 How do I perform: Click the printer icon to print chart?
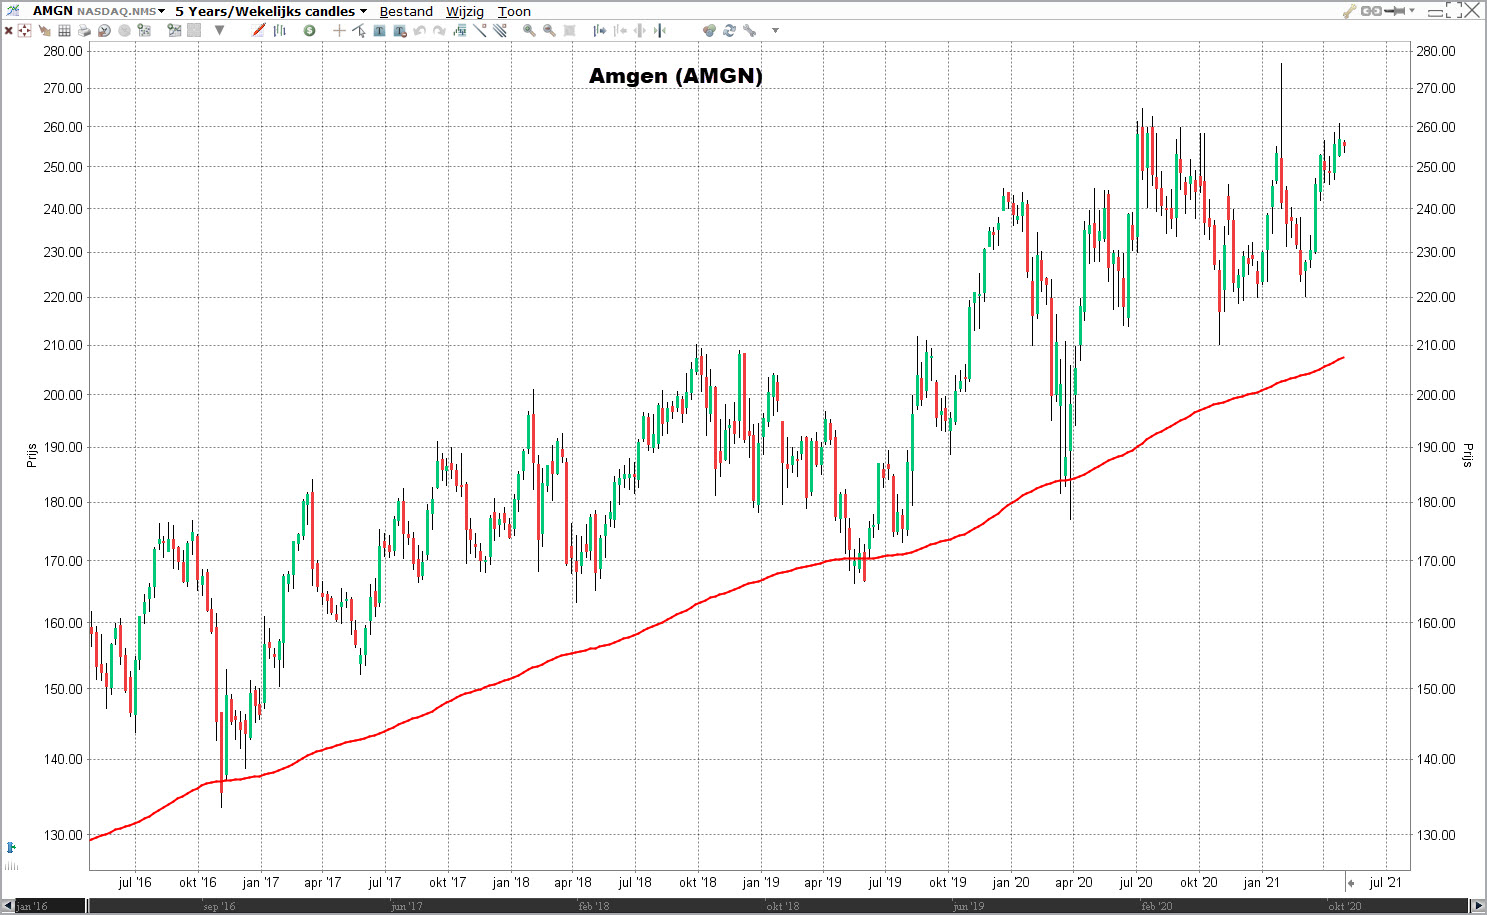84,30
